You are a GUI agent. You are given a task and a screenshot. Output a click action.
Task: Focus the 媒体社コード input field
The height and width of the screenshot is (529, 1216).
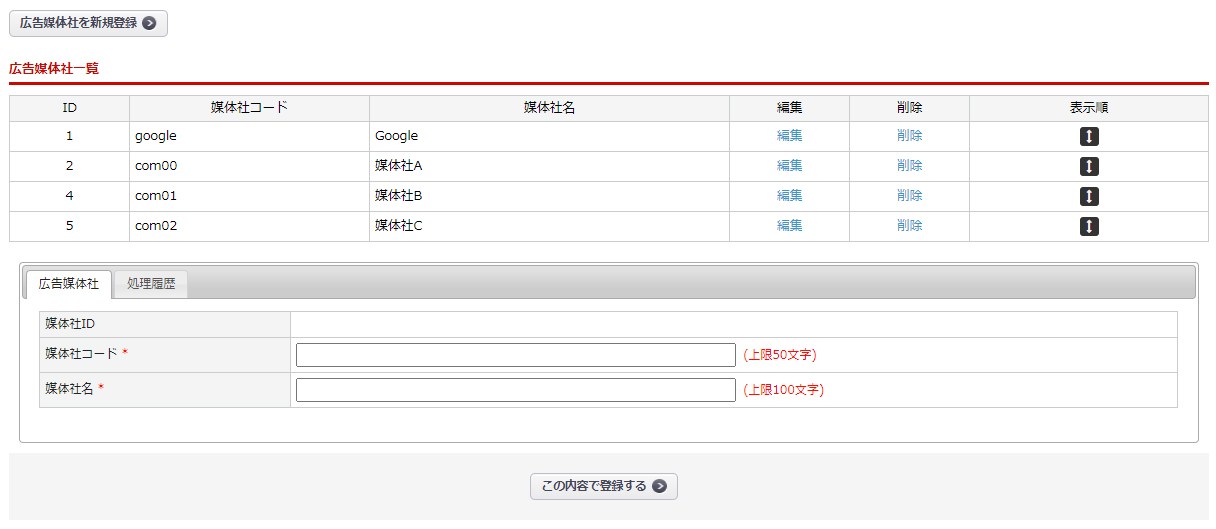point(515,355)
